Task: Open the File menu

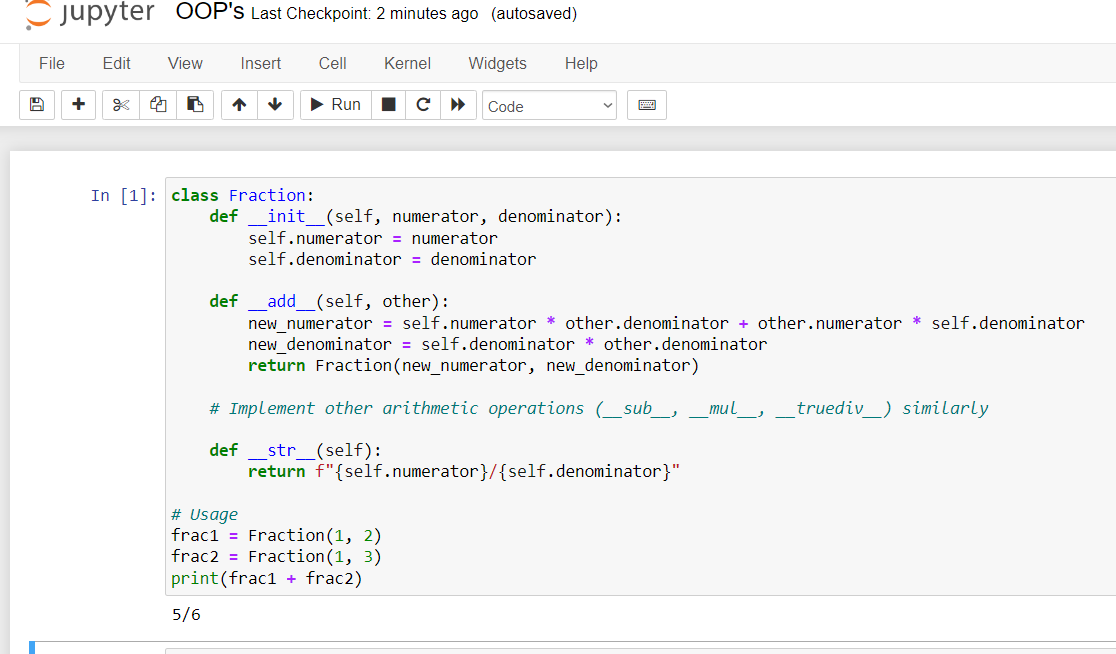Action: 52,63
